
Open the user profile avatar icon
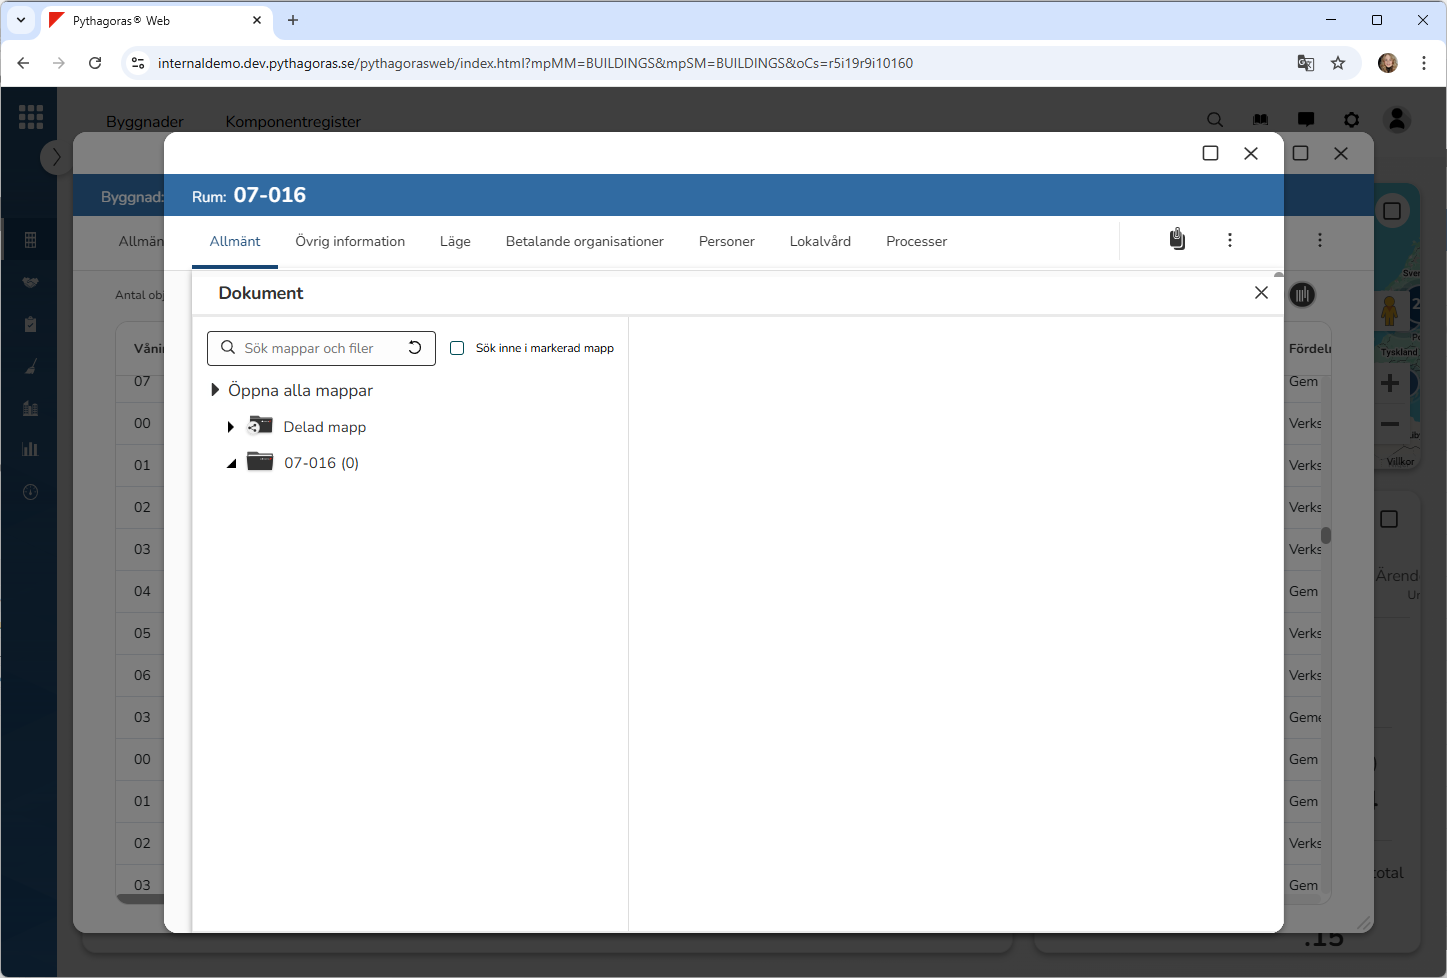pyautogui.click(x=1396, y=120)
